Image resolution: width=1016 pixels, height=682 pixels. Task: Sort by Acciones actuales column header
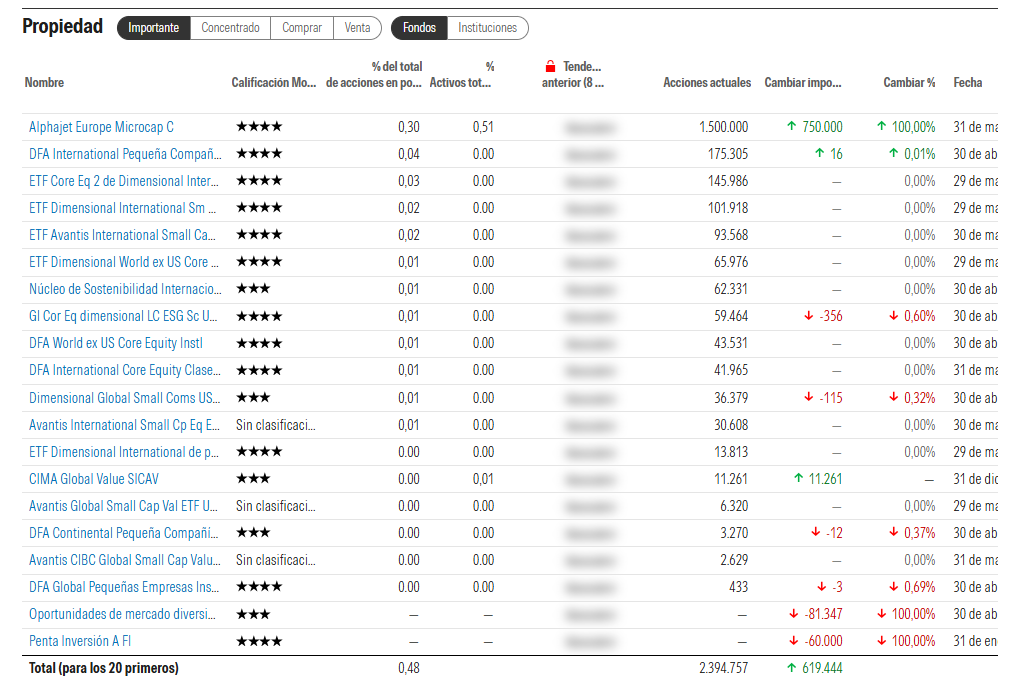[x=707, y=82]
